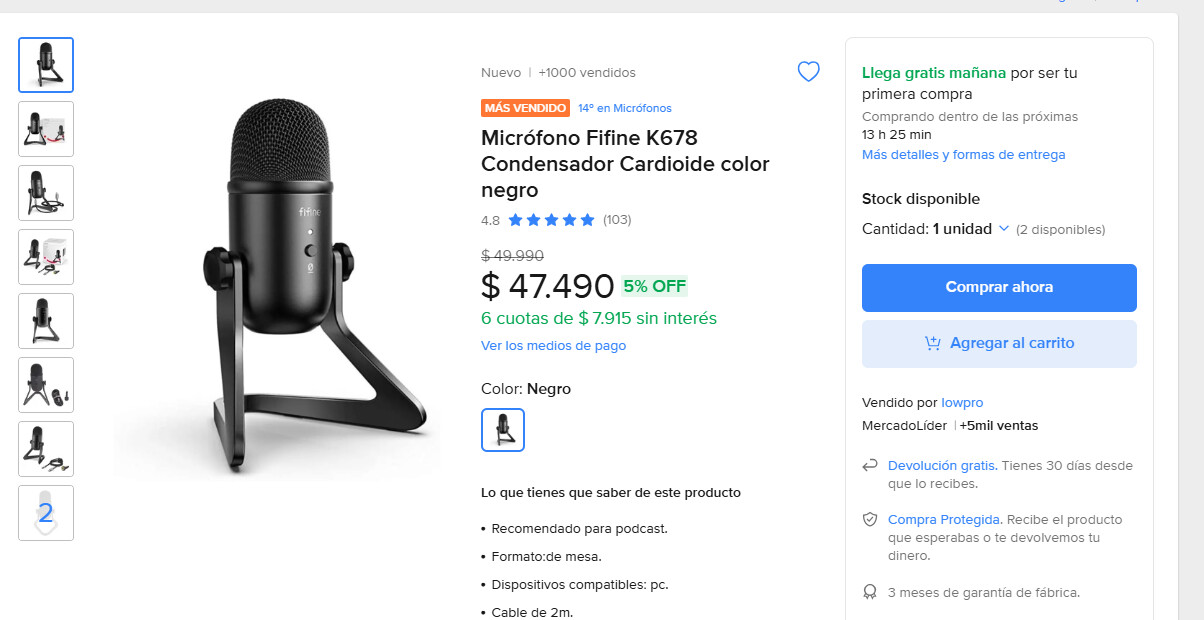Open Más detalles y formas de entrega

pyautogui.click(x=963, y=155)
